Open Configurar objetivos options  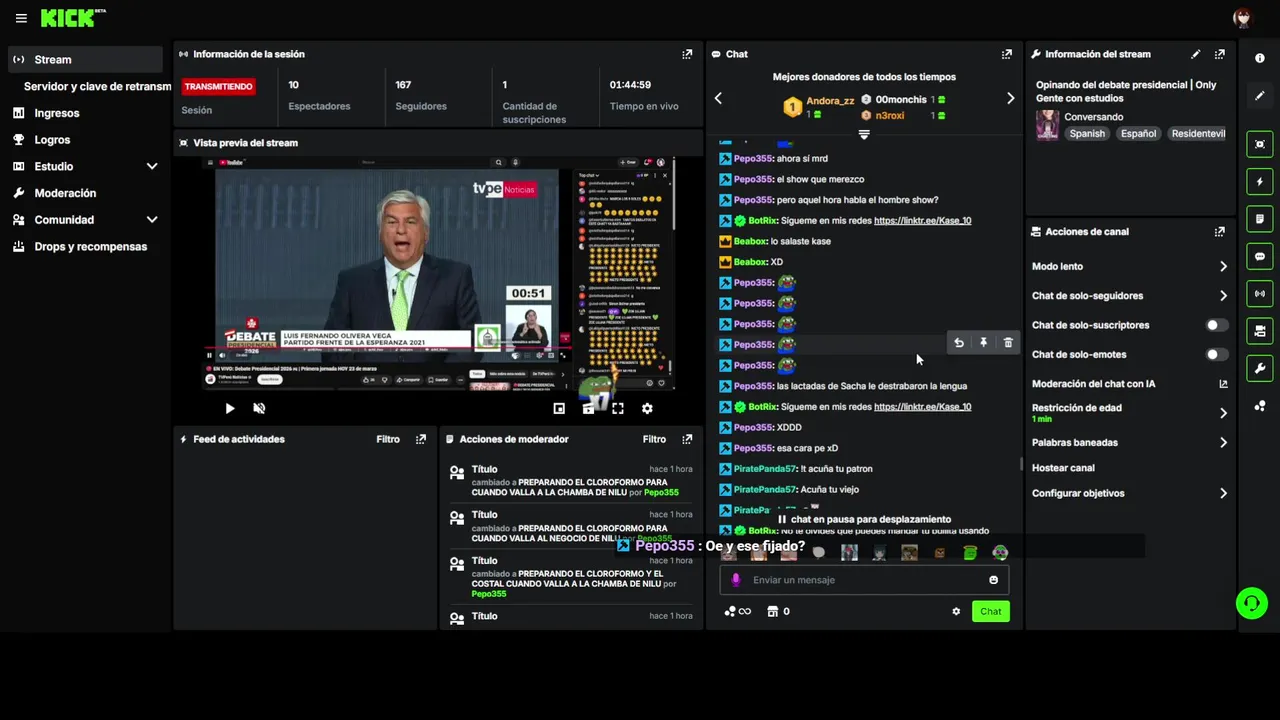tap(1129, 493)
